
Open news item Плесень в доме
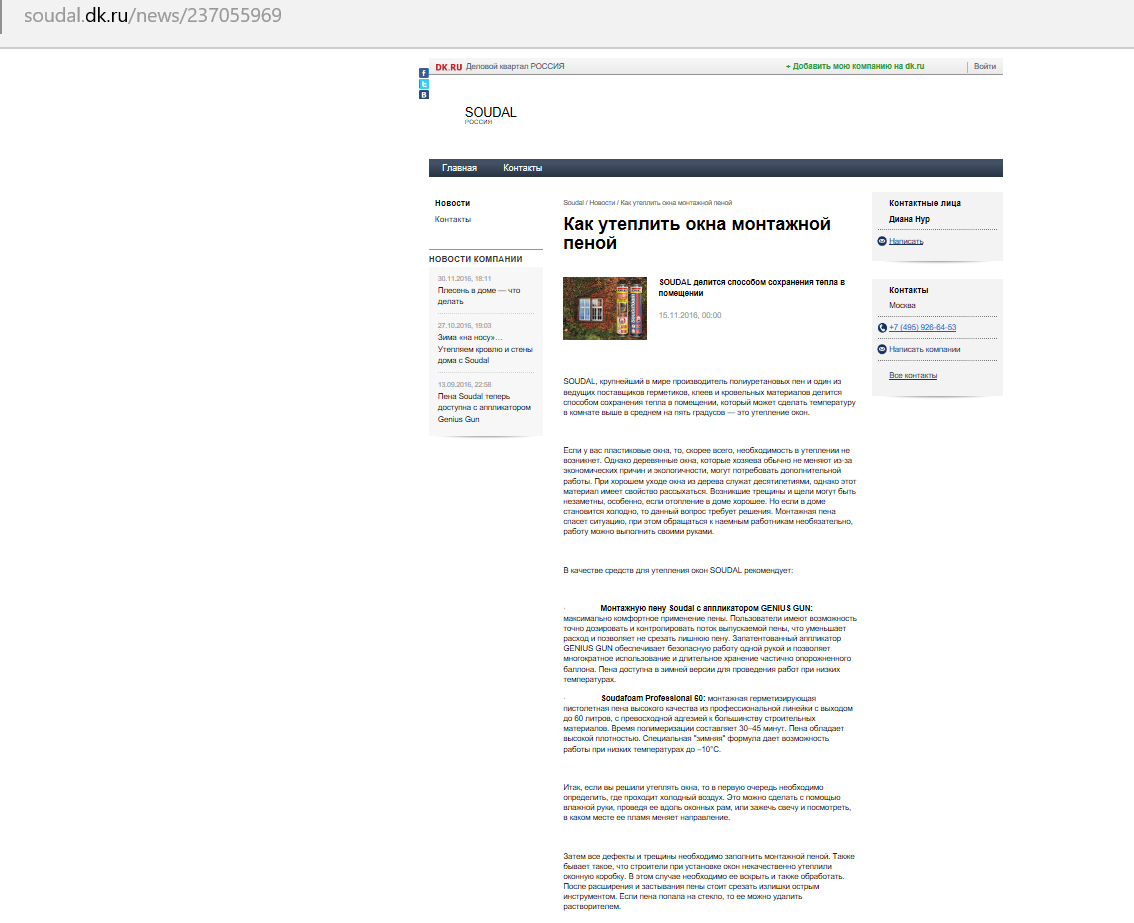click(x=479, y=296)
